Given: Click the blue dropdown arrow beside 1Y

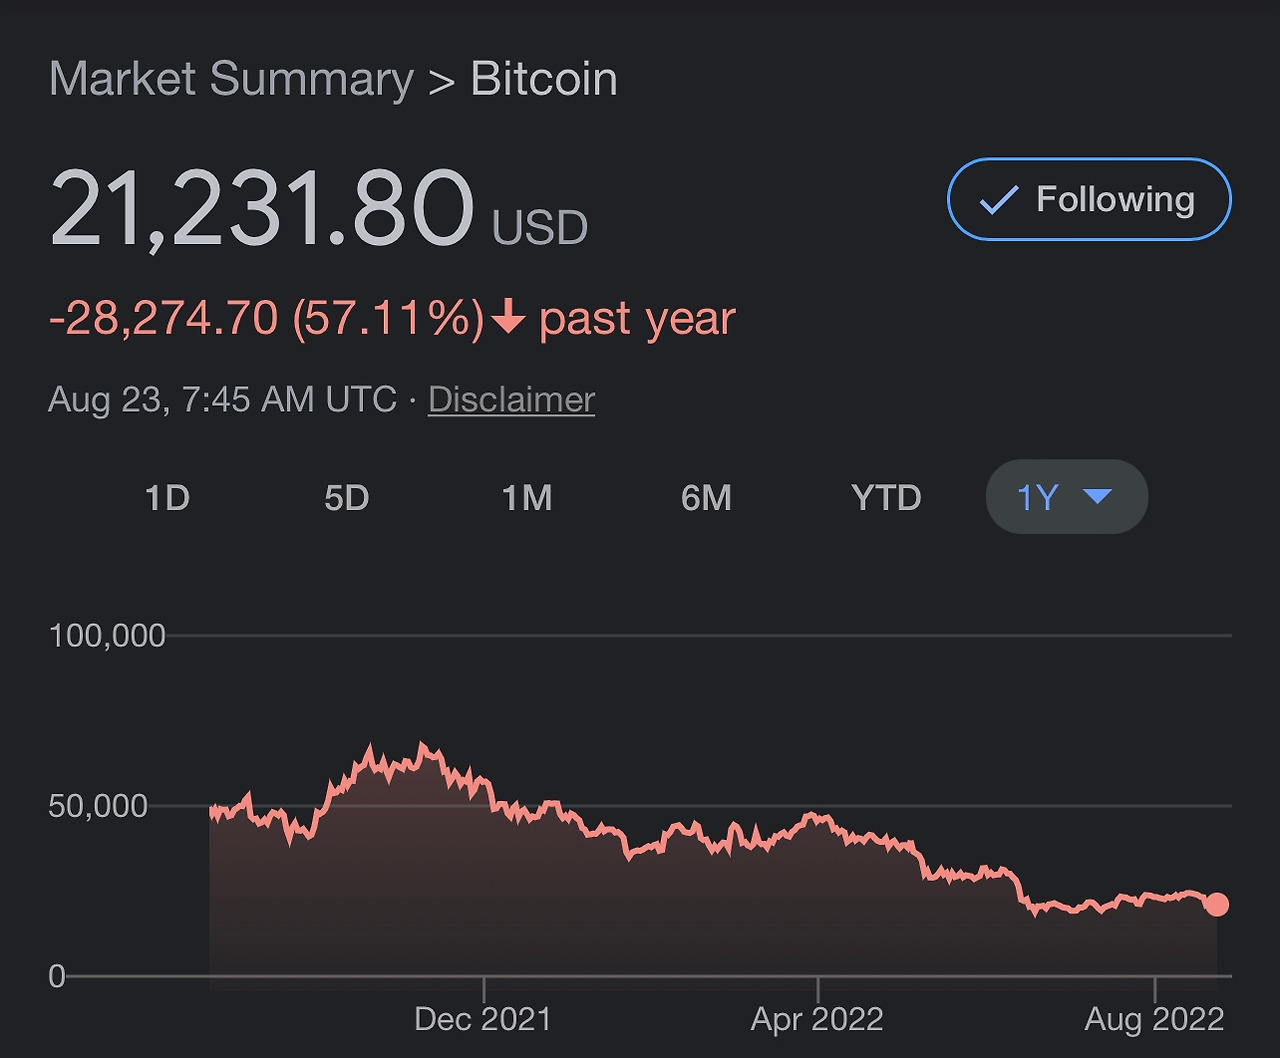Looking at the screenshot, I should (1097, 496).
